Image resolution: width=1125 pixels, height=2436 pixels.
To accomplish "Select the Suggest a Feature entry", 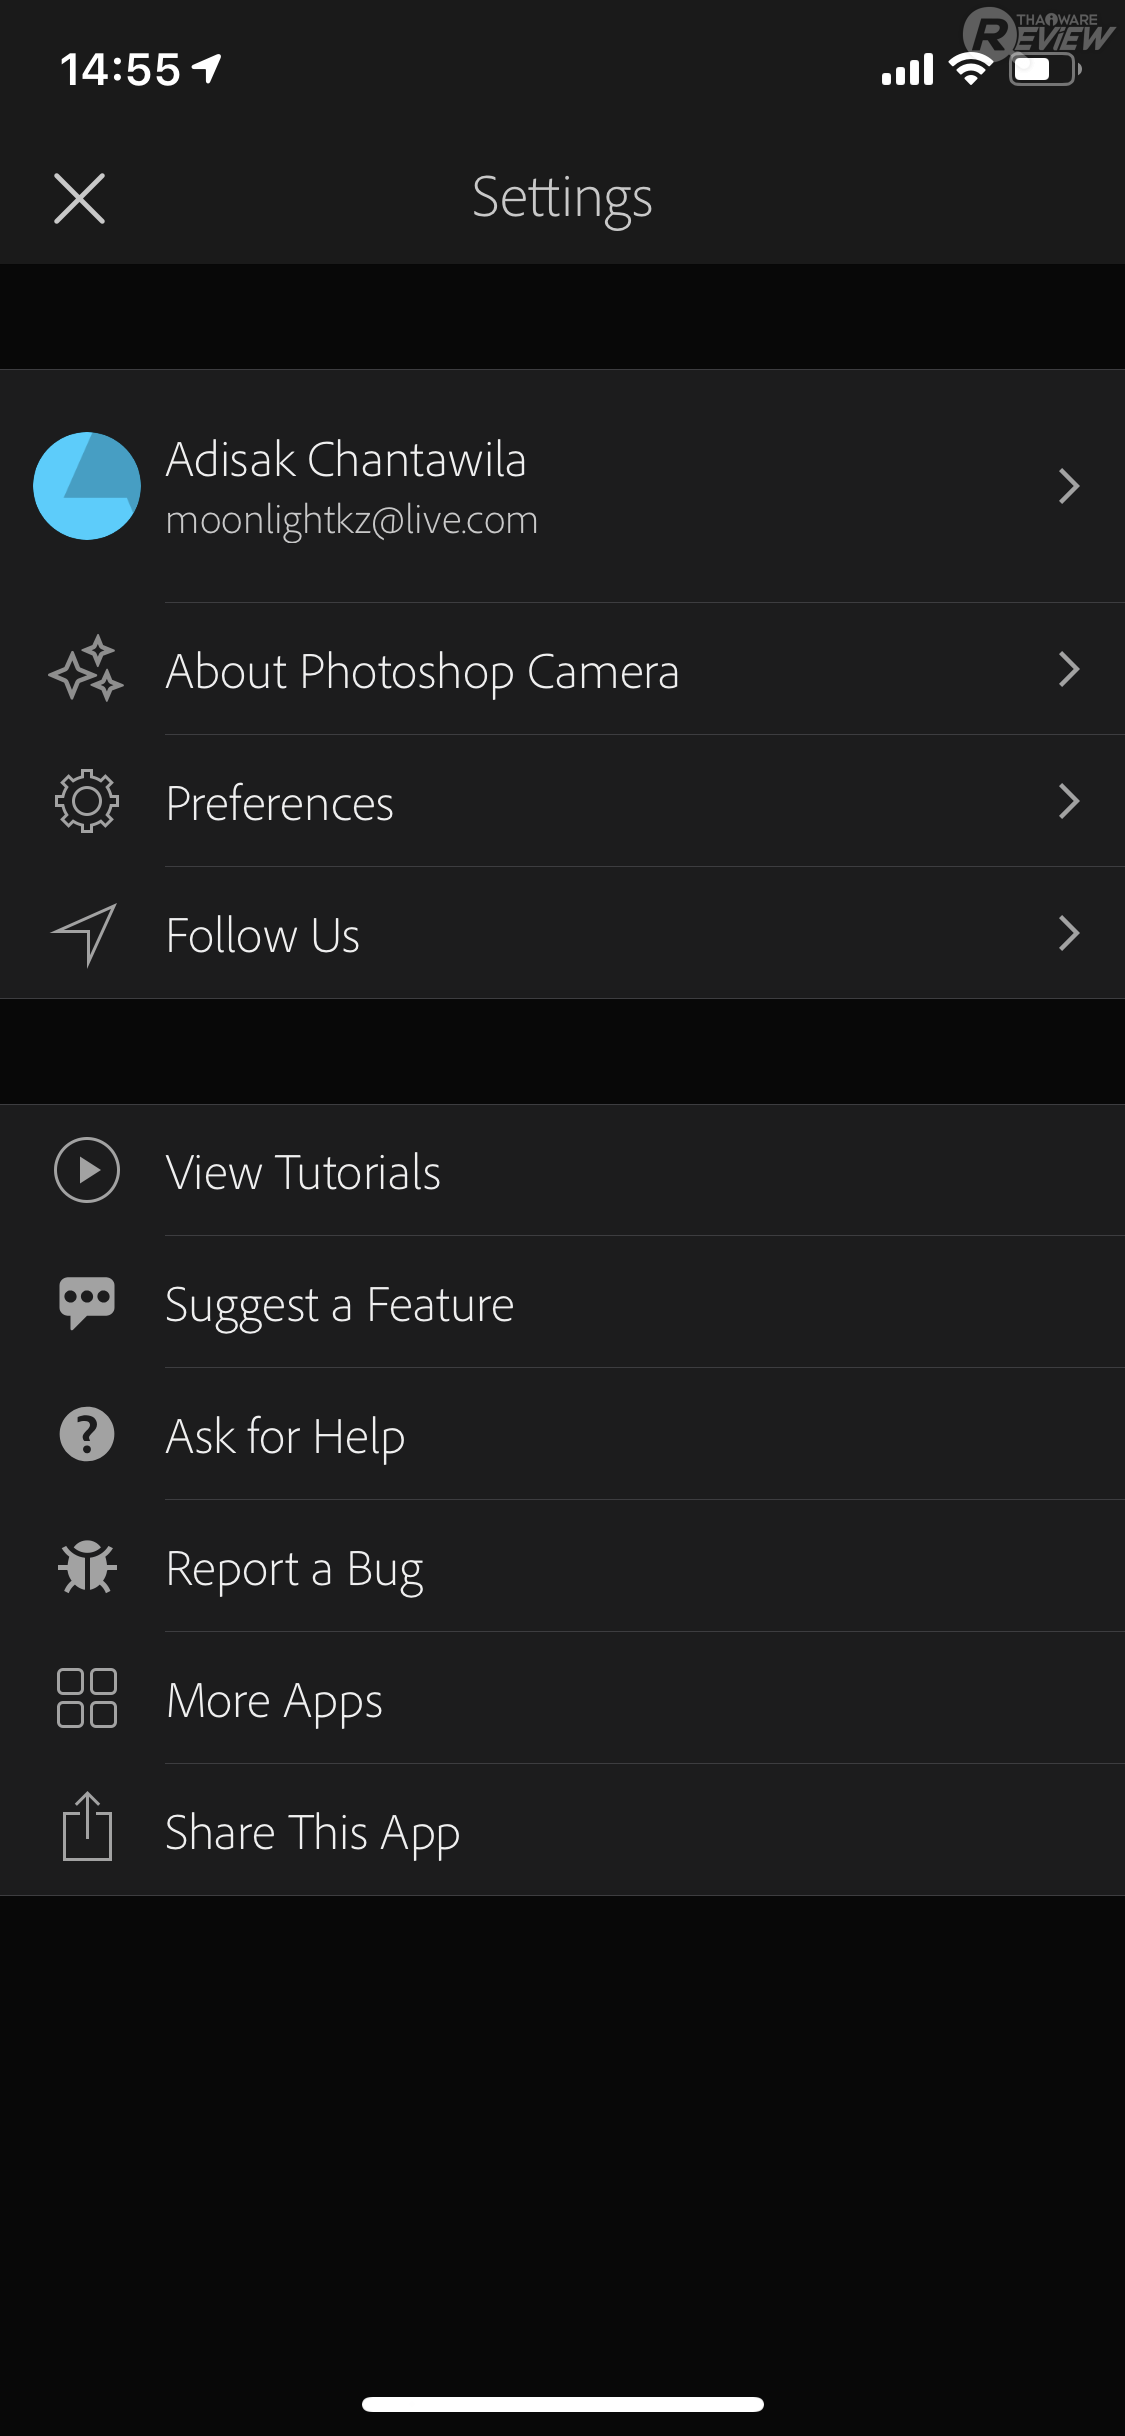I will pyautogui.click(x=339, y=1305).
